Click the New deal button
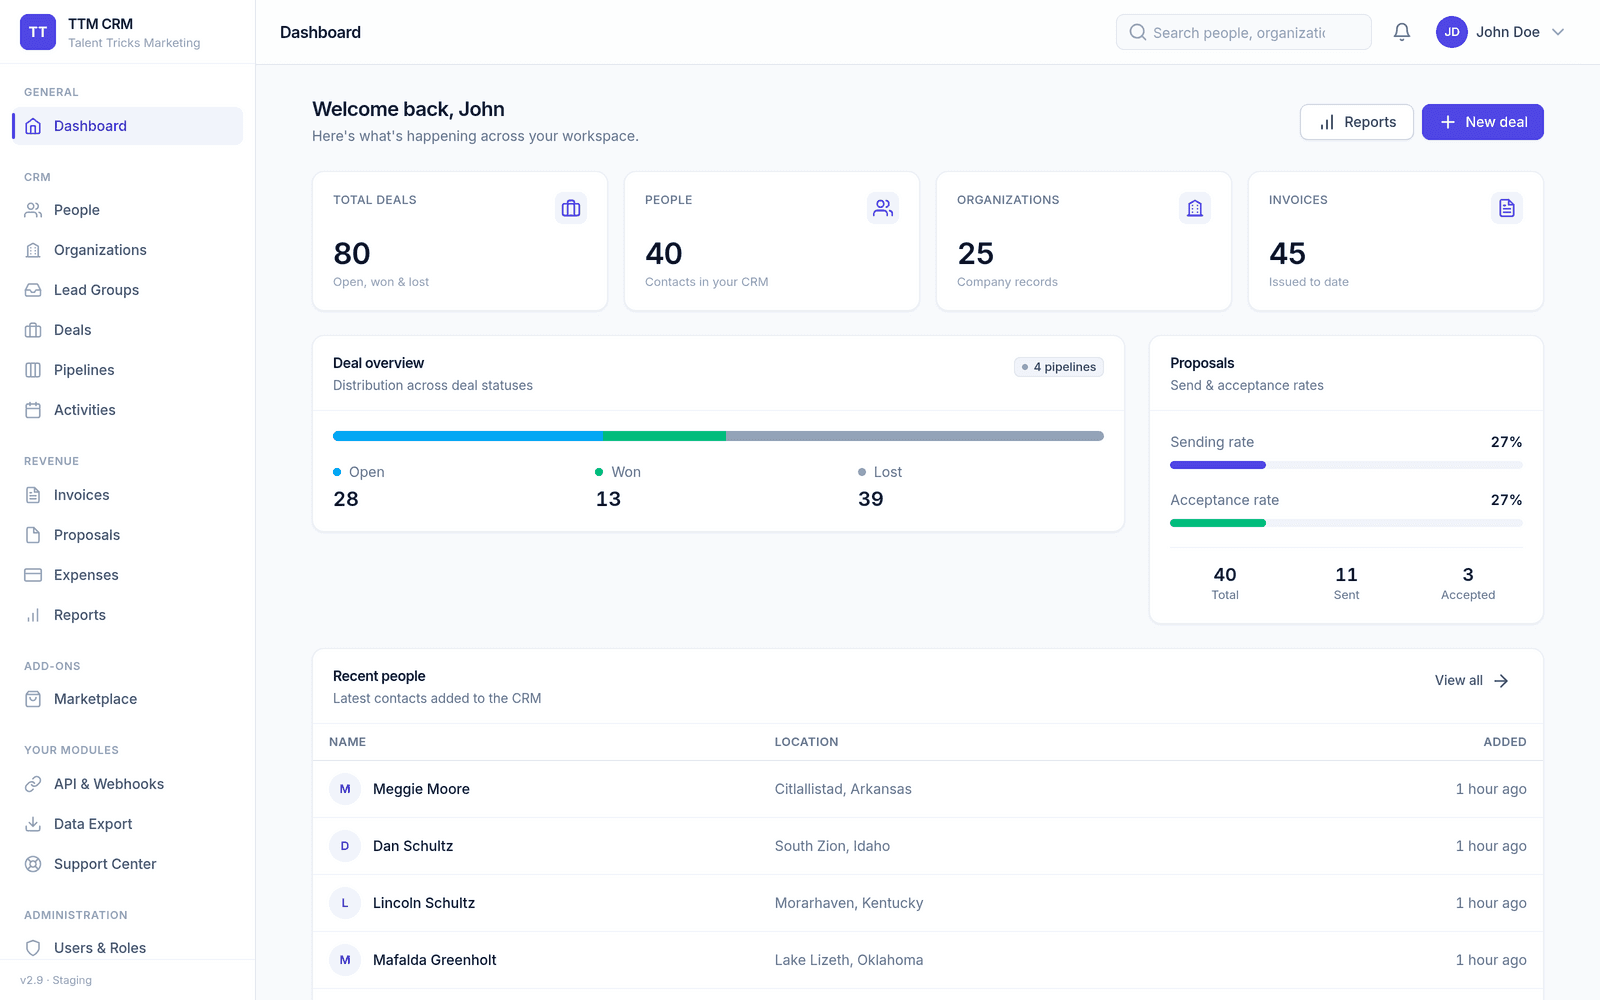This screenshot has height=1000, width=1600. point(1483,122)
